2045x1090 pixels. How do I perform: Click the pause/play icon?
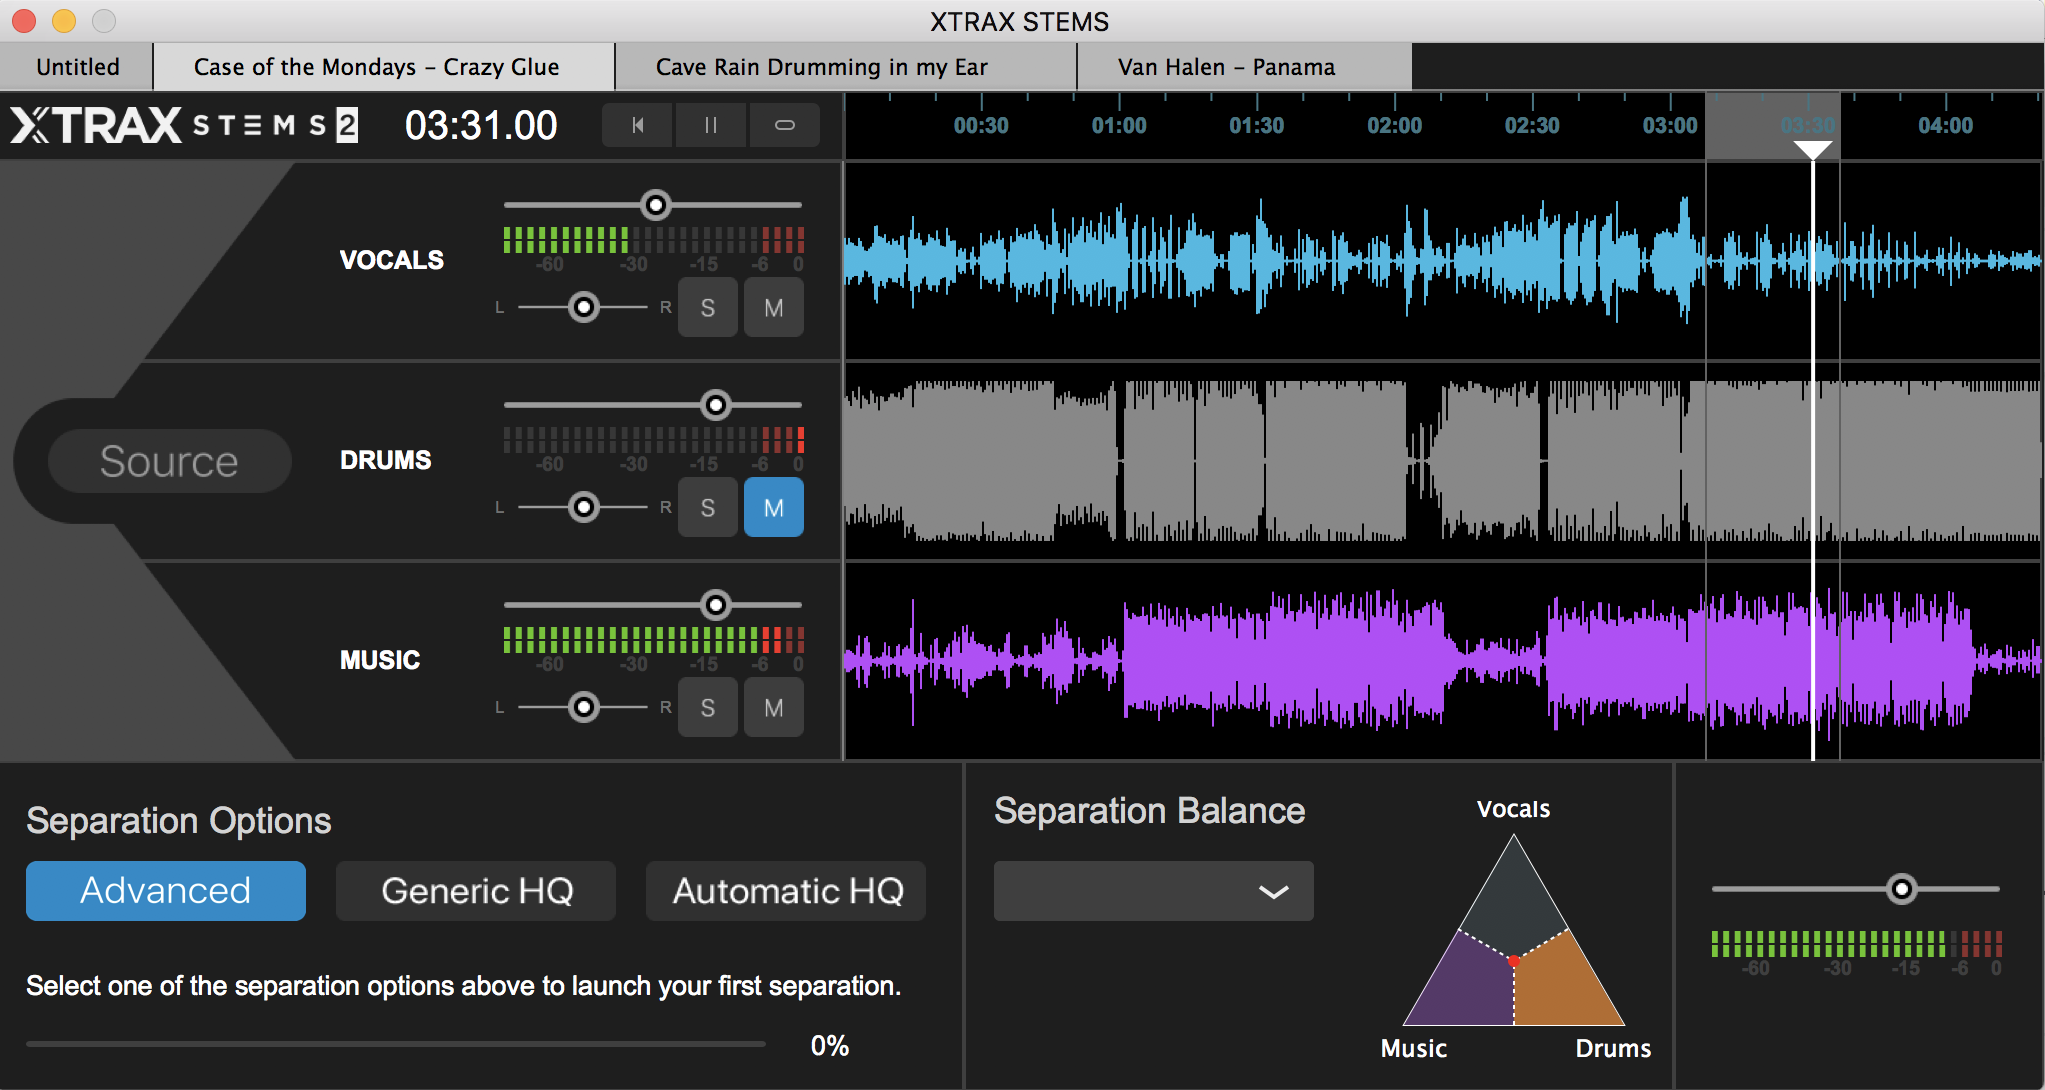709,126
